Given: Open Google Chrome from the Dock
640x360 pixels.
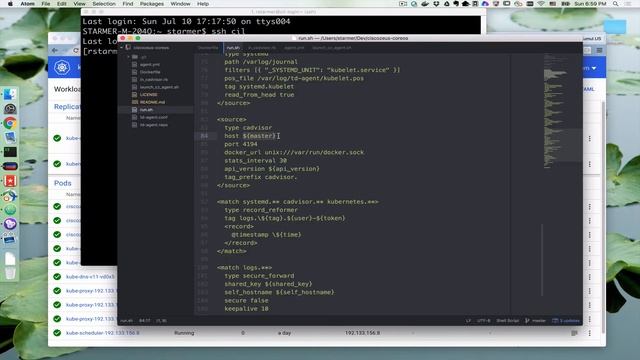Looking at the screenshot, I should 10,123.
